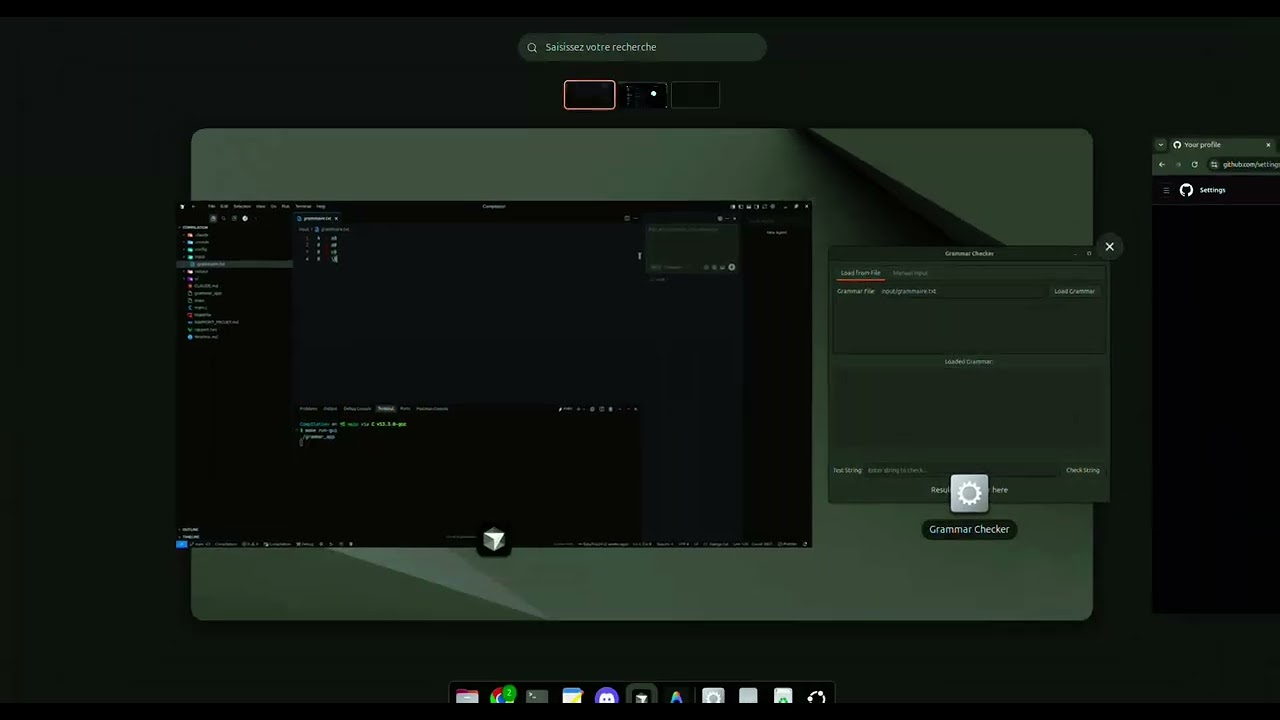This screenshot has width=1280, height=720.
Task: Select the grammaire.txt editor tab
Action: [316, 218]
